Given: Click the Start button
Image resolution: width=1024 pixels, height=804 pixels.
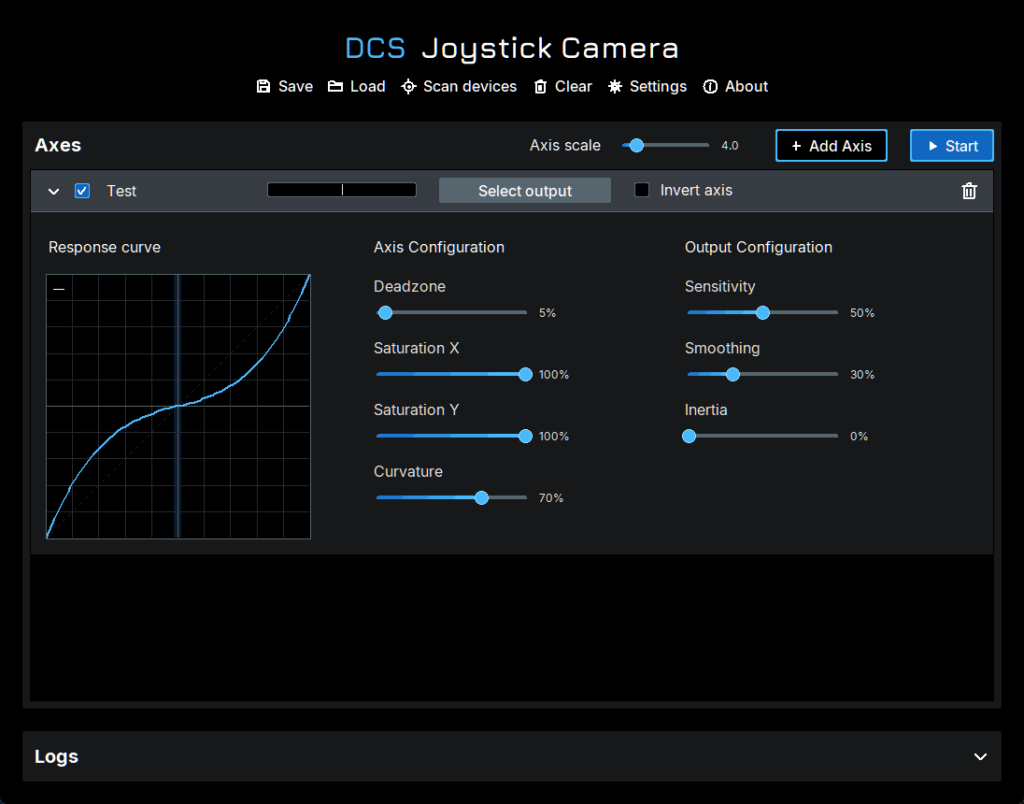Looking at the screenshot, I should 952,146.
